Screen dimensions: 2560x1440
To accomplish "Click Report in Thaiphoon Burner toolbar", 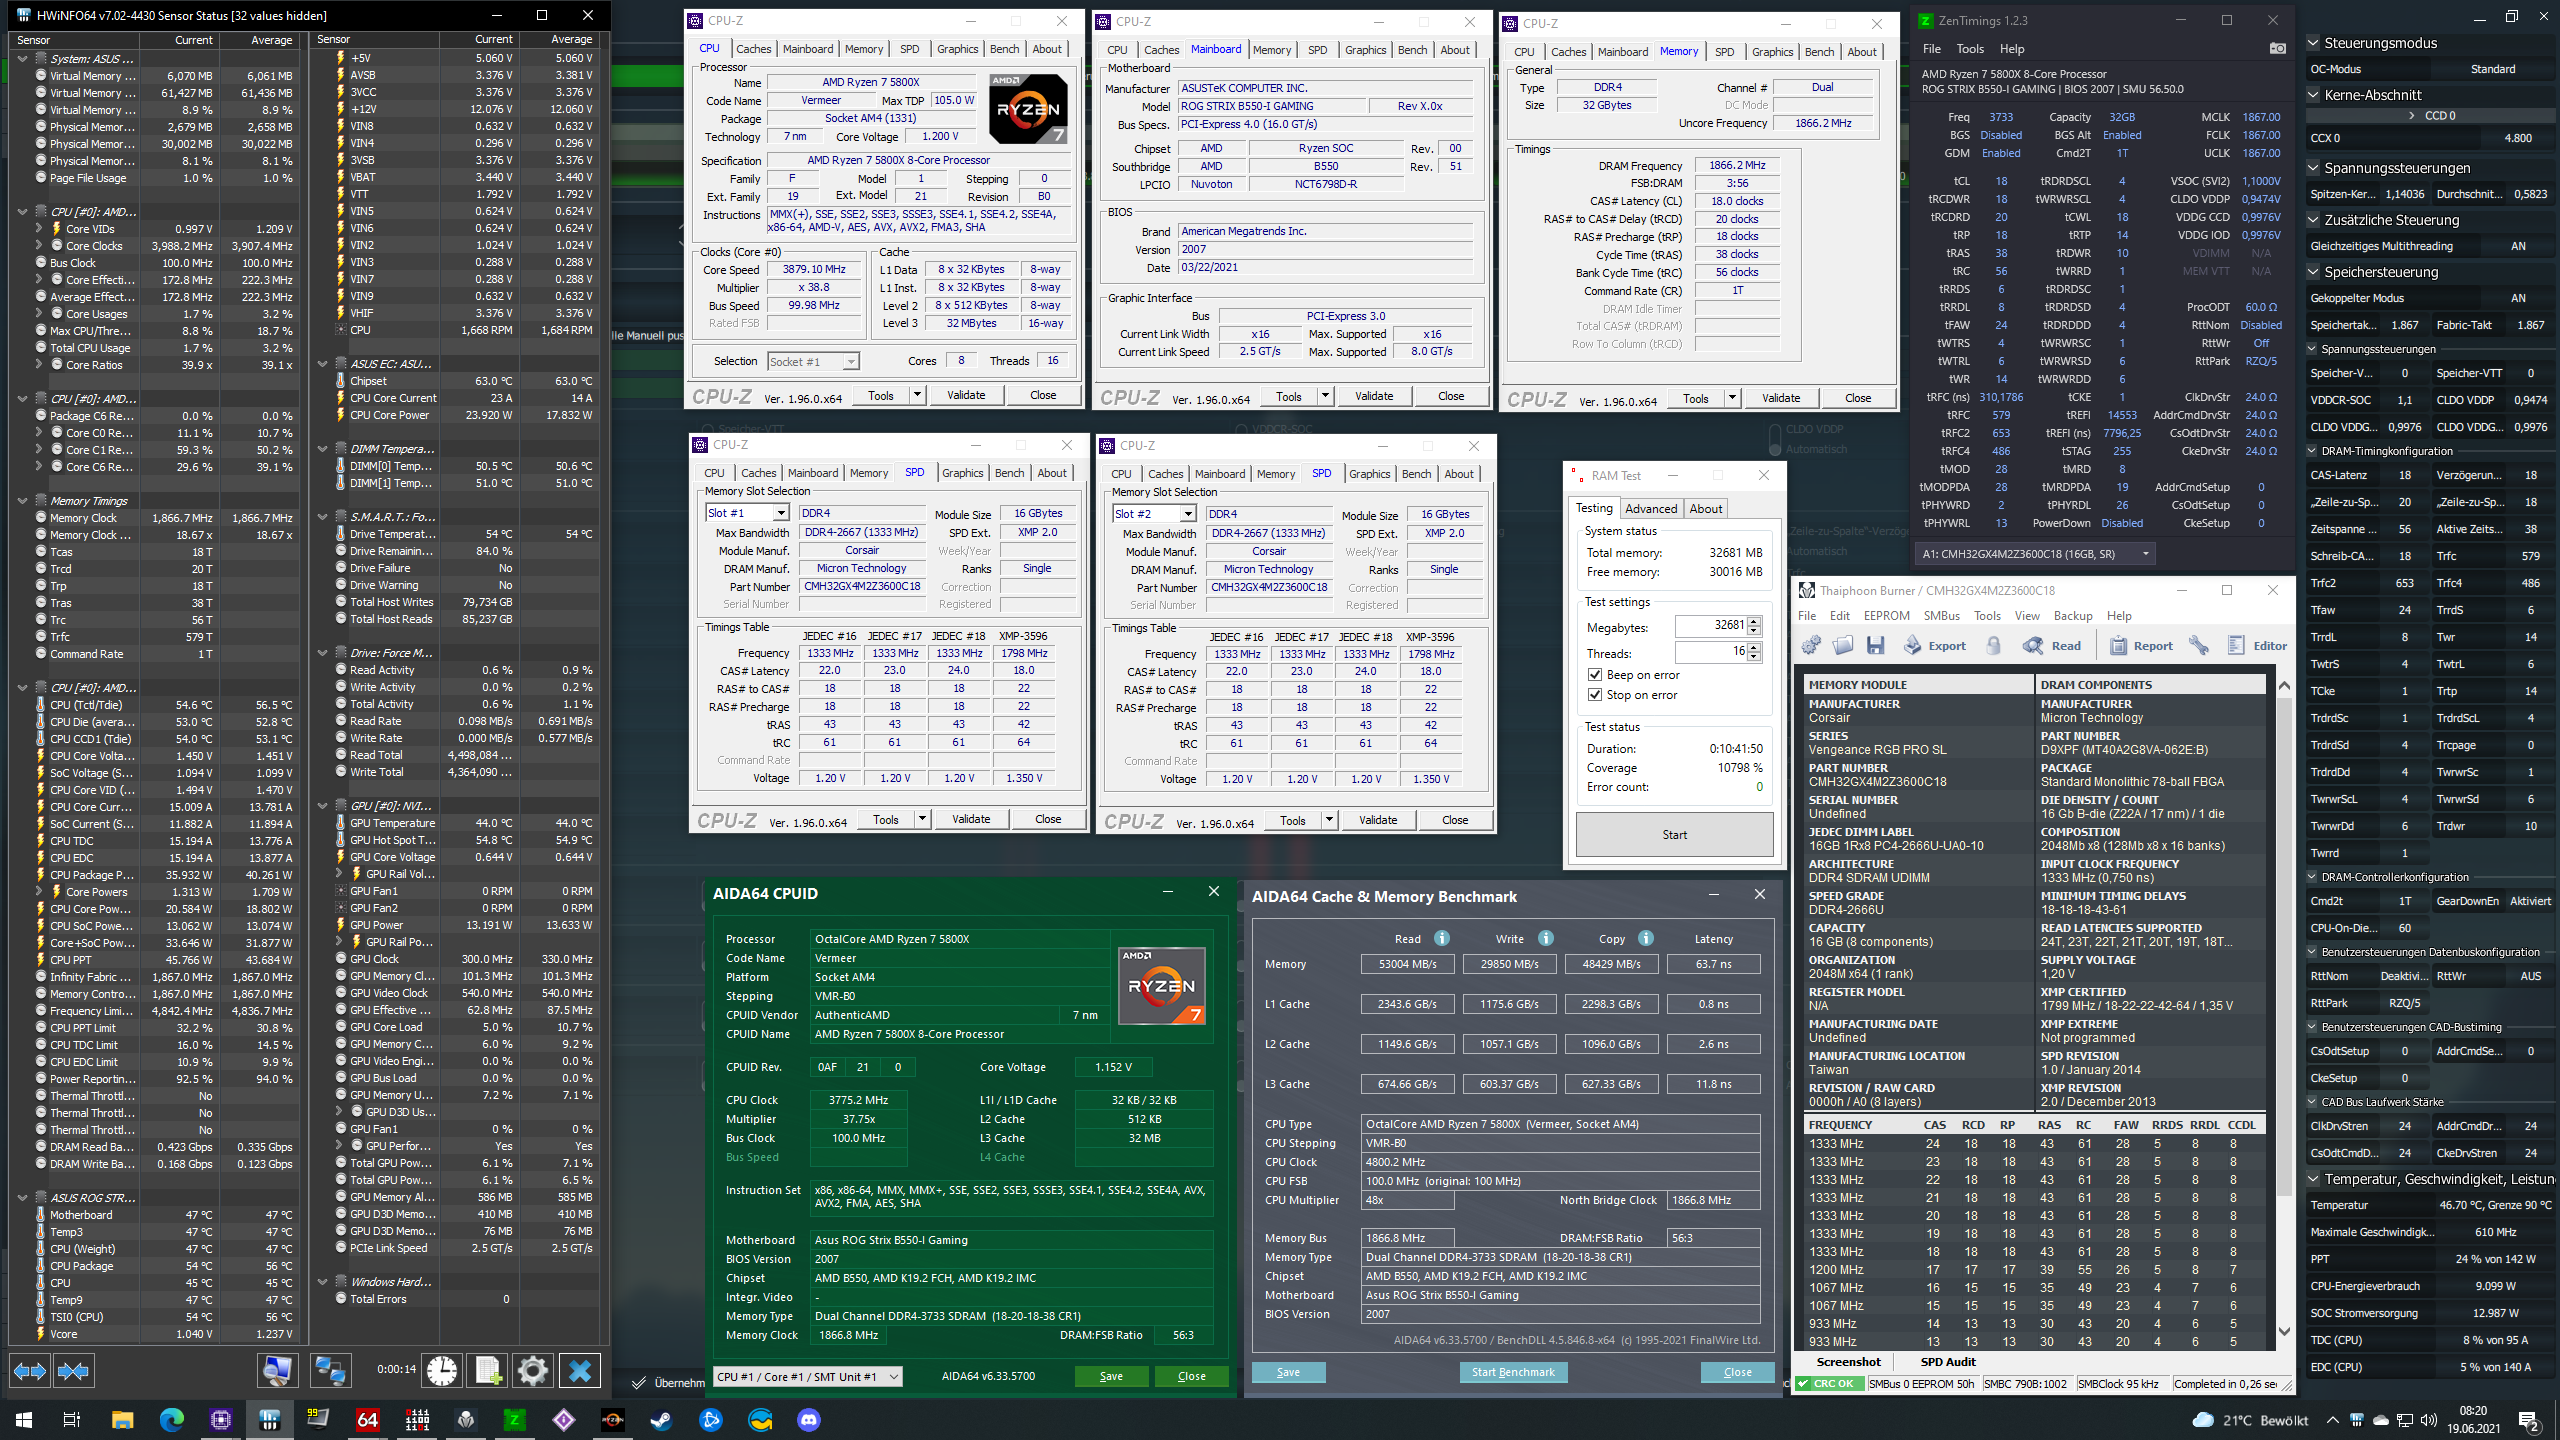I will click(2141, 646).
